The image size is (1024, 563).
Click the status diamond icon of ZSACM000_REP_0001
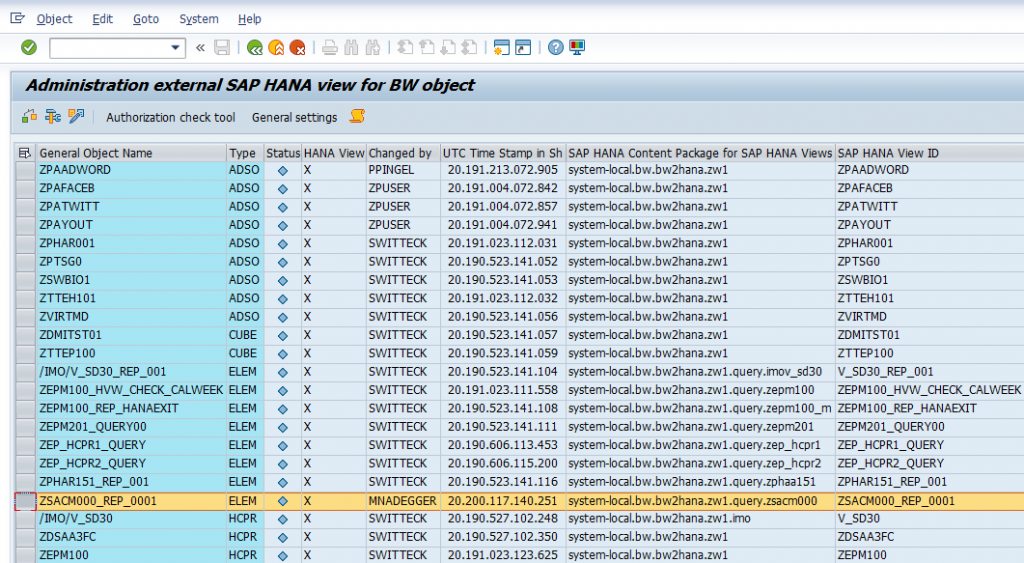point(283,502)
